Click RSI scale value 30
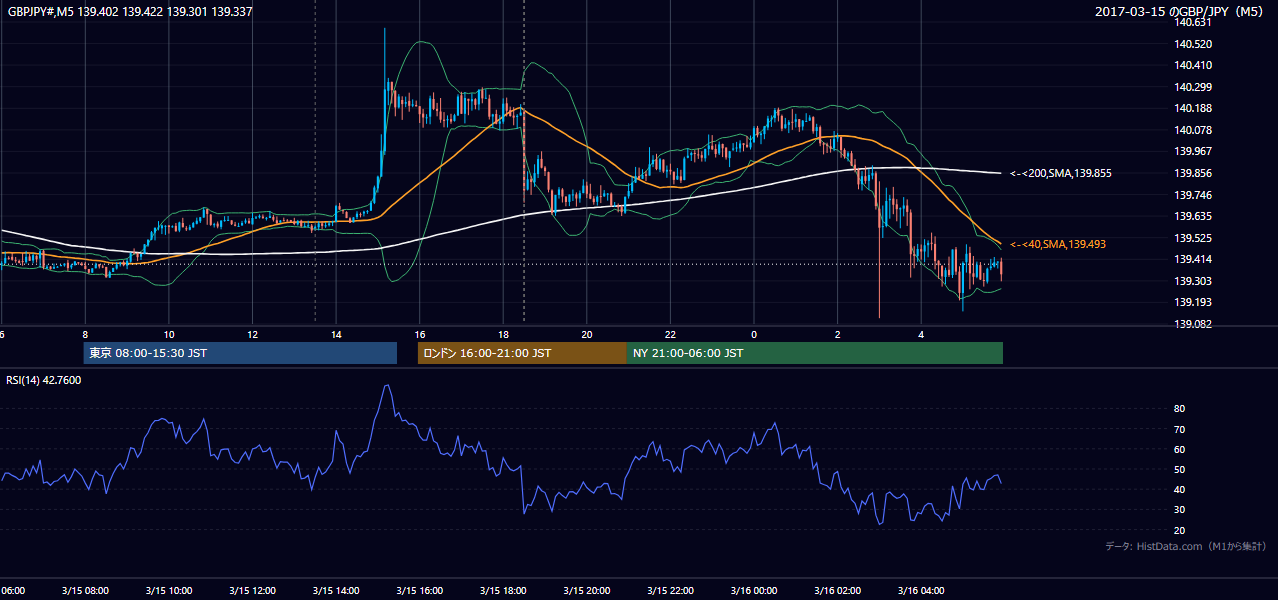This screenshot has width=1278, height=600. click(1180, 510)
